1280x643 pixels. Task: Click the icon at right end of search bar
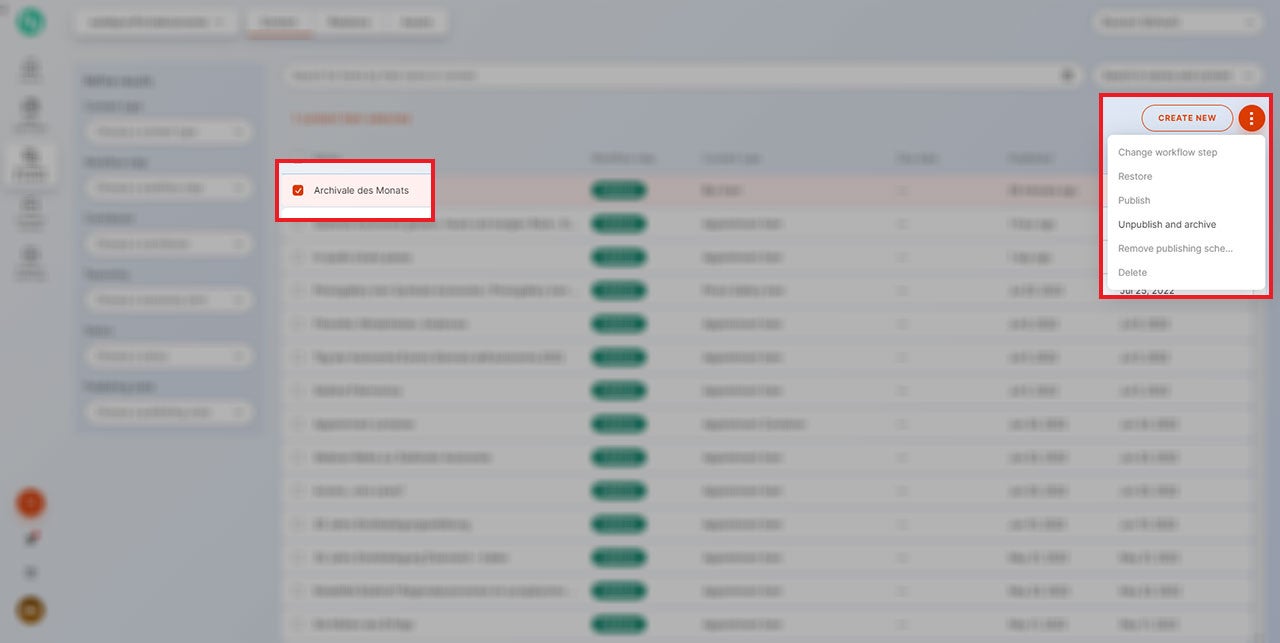point(1067,75)
